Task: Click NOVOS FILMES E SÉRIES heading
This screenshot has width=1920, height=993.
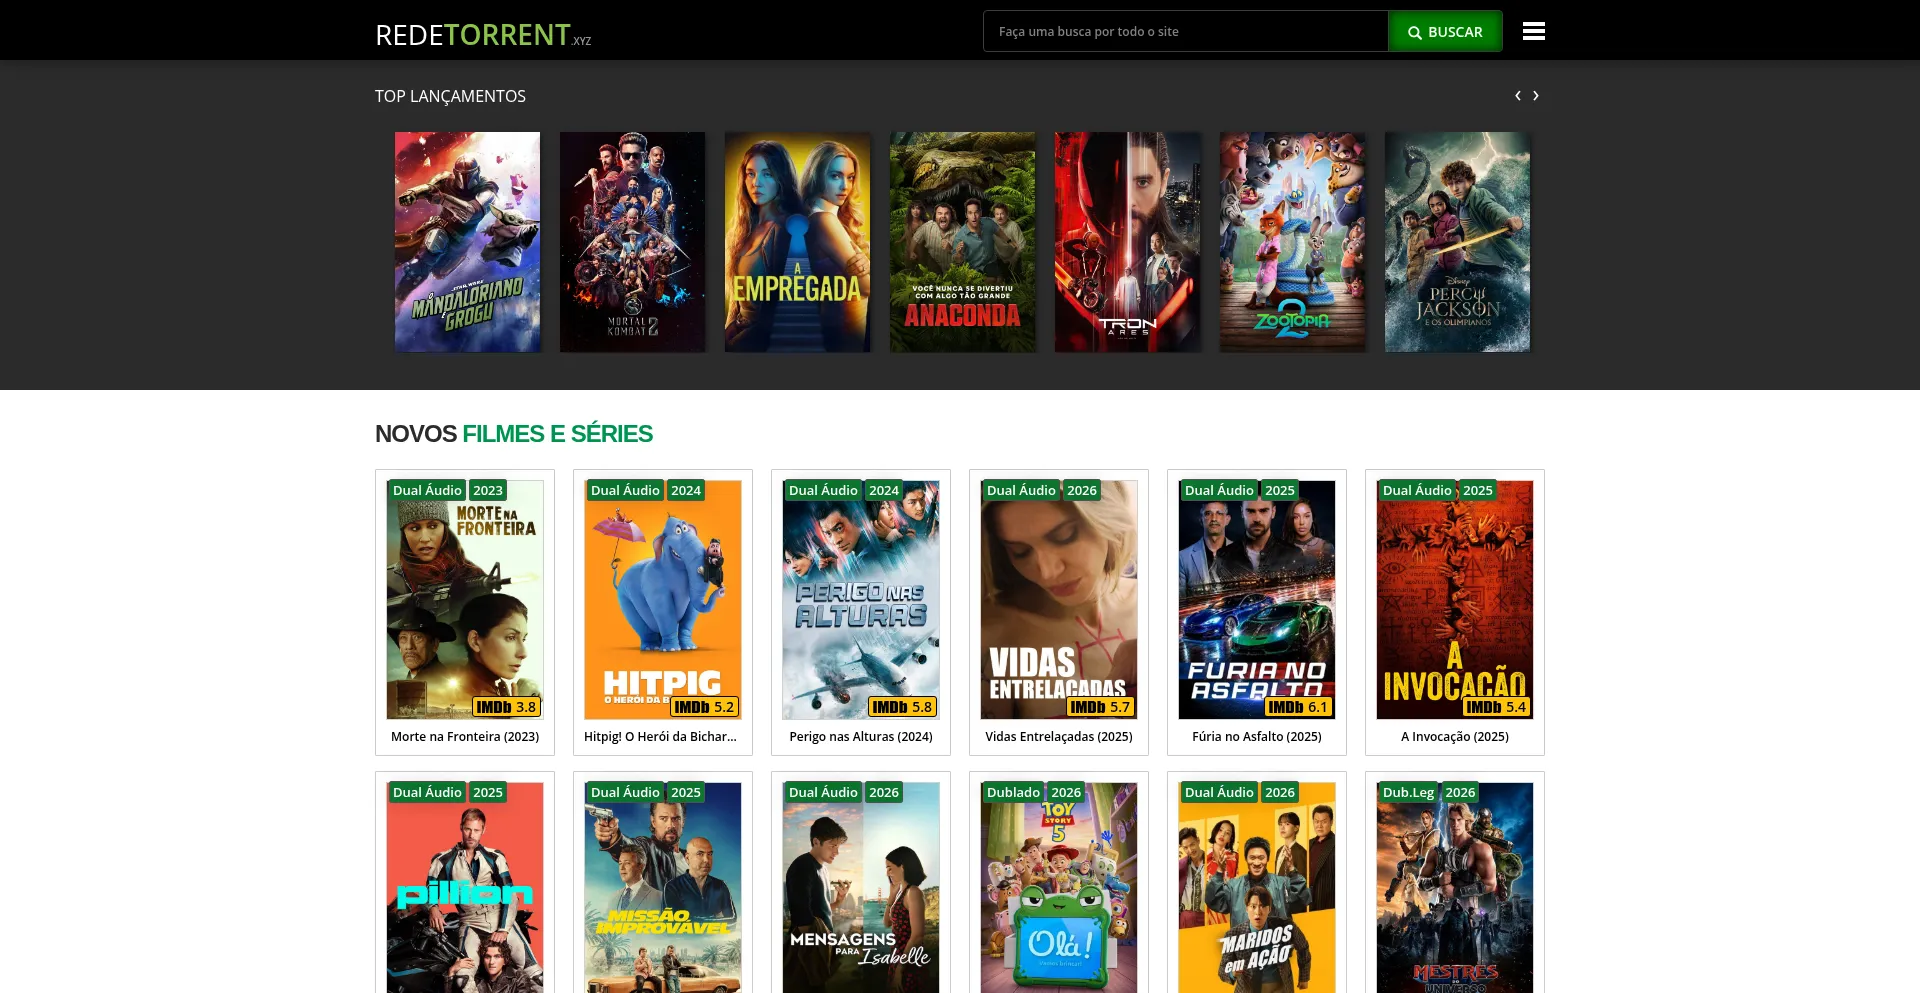Action: pyautogui.click(x=513, y=434)
